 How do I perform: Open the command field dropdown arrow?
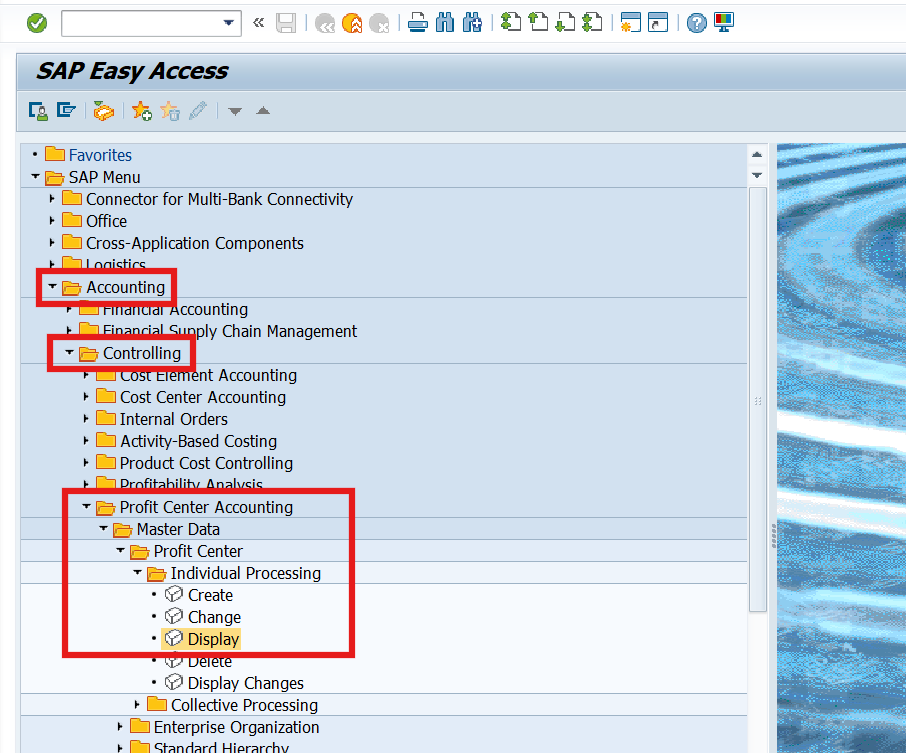[x=228, y=22]
